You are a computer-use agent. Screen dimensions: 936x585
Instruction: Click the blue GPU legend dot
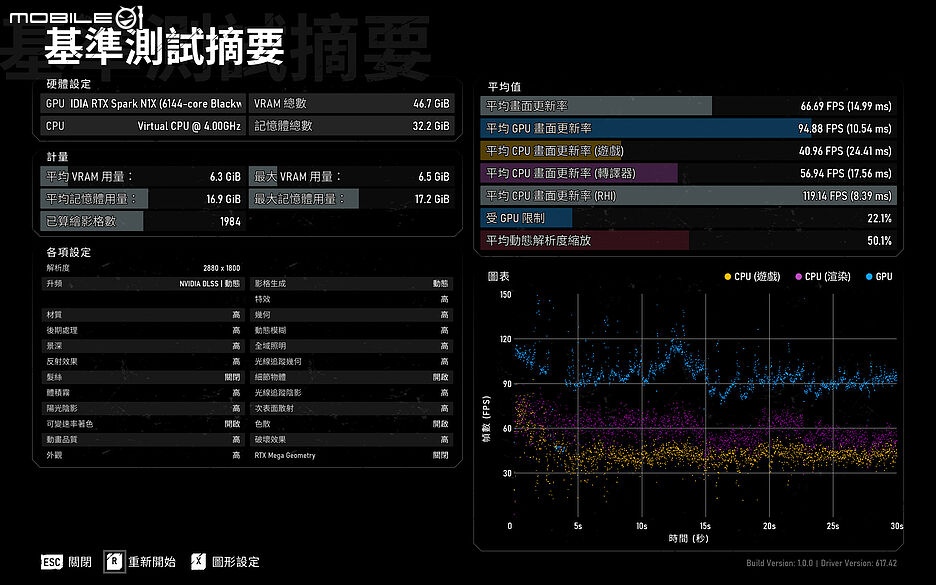point(869,276)
